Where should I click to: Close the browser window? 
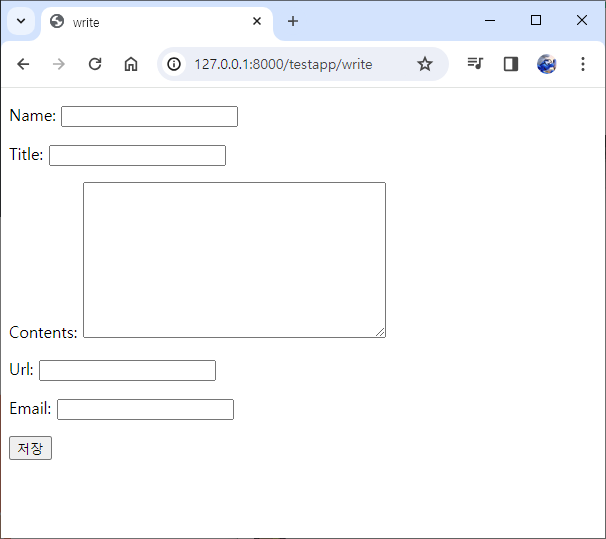(582, 20)
